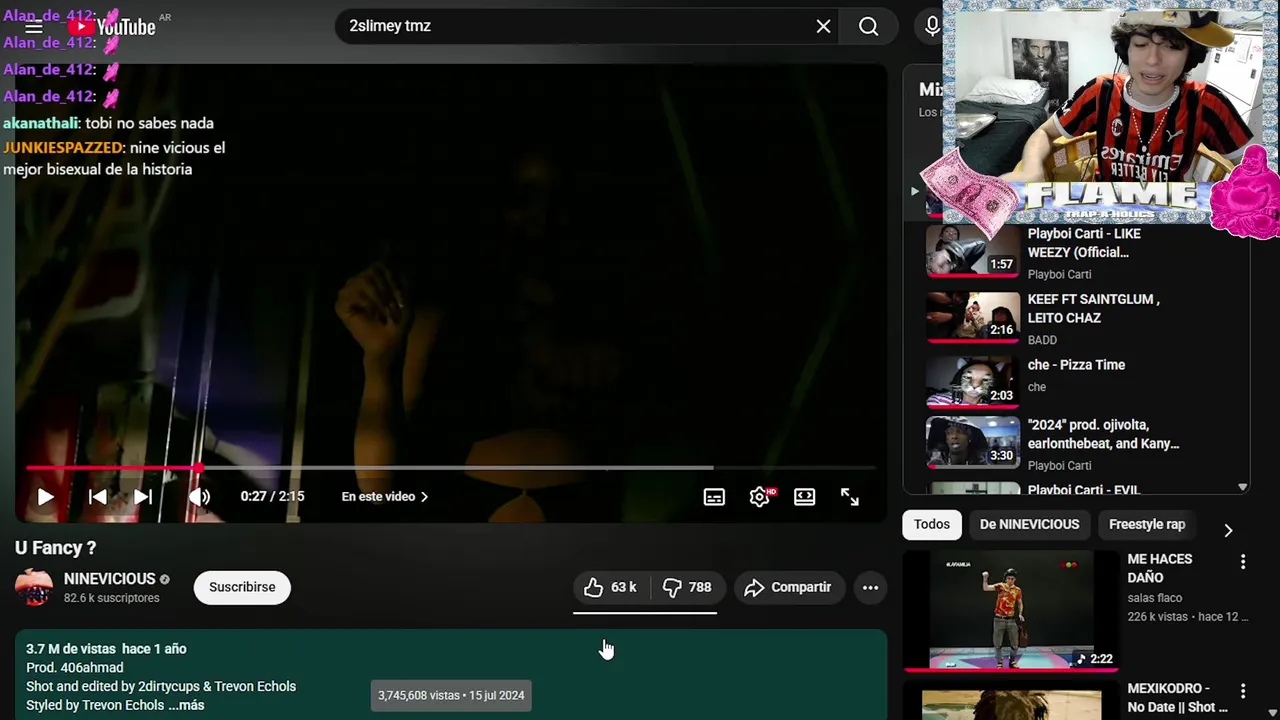Skip to the next video
The image size is (1280, 720).
143,497
